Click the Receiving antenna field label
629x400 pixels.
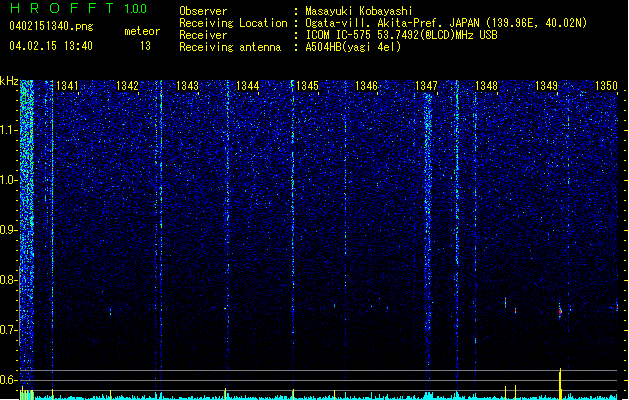point(230,47)
